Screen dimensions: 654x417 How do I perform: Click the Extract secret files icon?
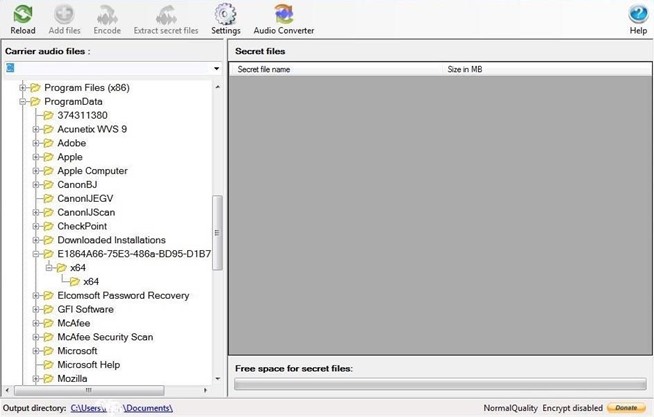click(166, 14)
